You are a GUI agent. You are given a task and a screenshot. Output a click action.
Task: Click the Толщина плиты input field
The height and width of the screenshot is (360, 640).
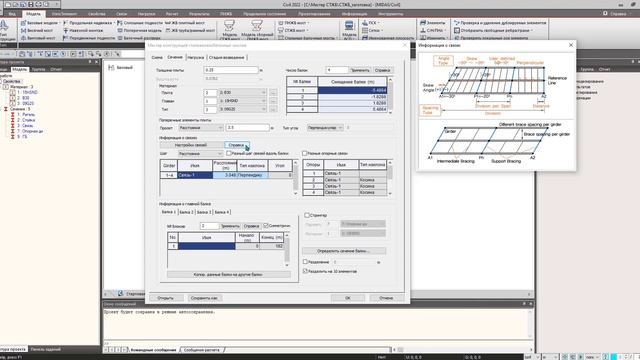[x=231, y=70]
